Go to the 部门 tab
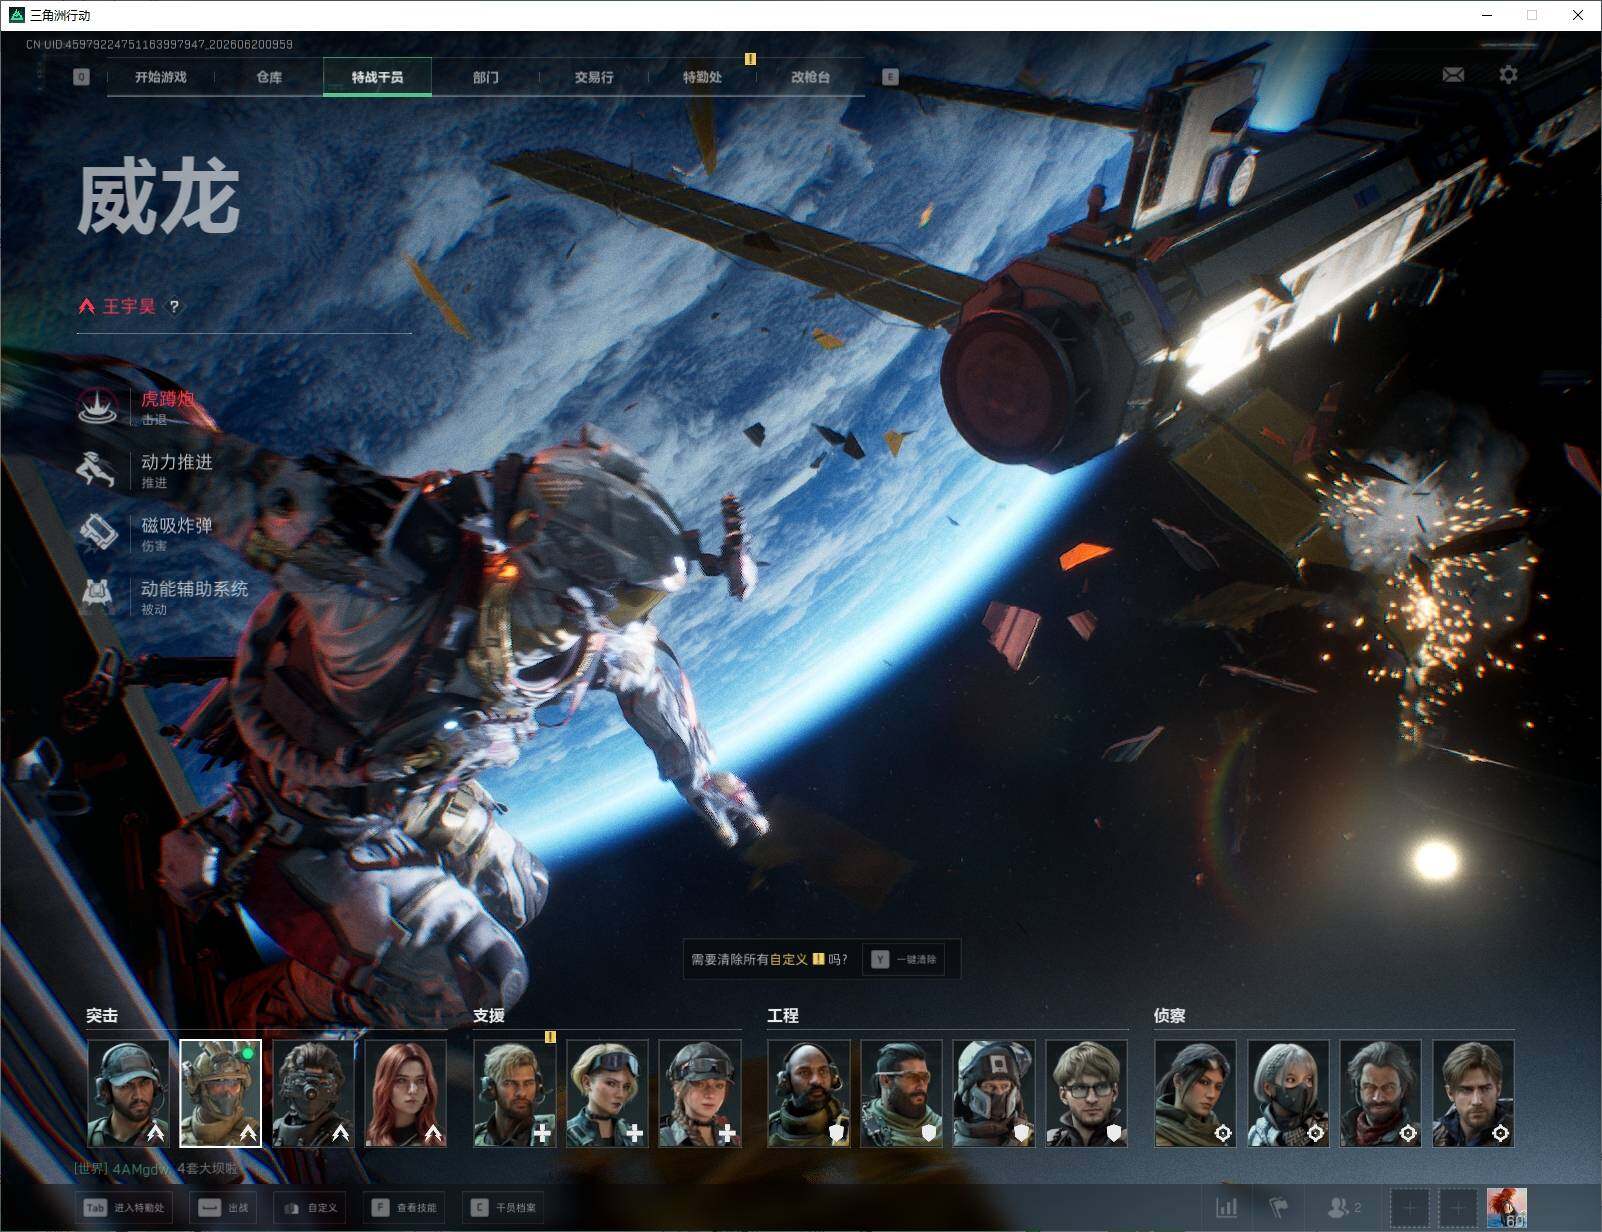 pyautogui.click(x=486, y=77)
